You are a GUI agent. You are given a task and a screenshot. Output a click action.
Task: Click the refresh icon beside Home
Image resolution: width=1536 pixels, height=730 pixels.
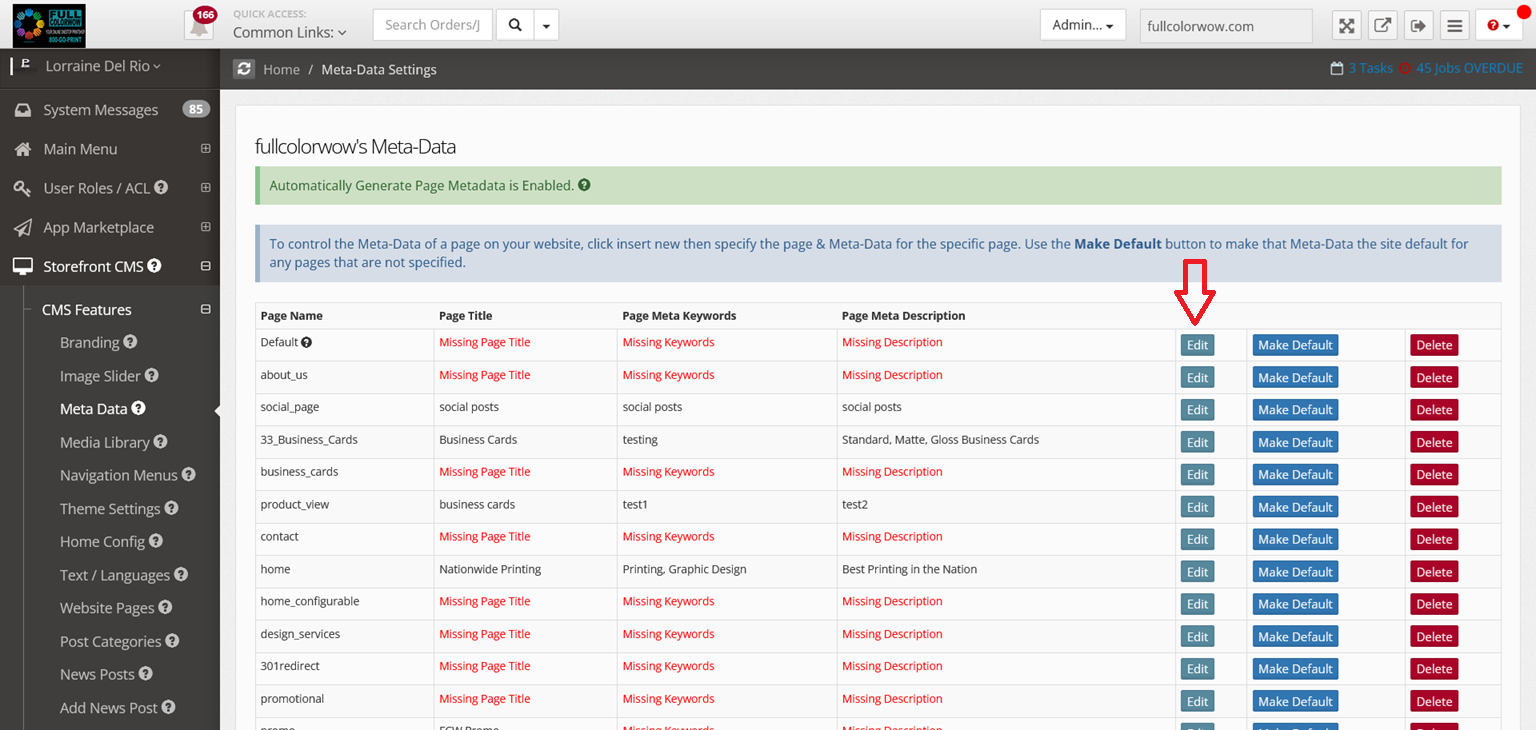pyautogui.click(x=244, y=69)
